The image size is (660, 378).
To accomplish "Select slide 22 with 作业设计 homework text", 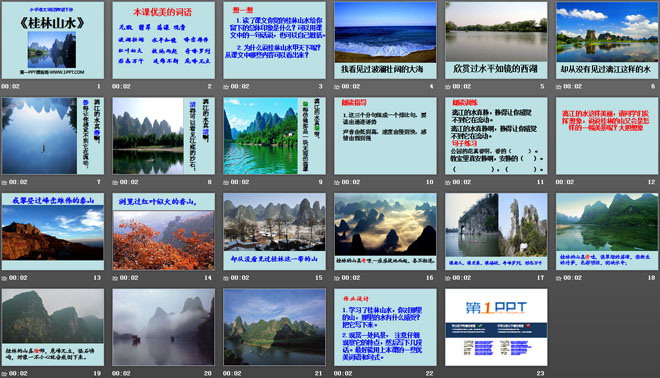I will click(385, 327).
